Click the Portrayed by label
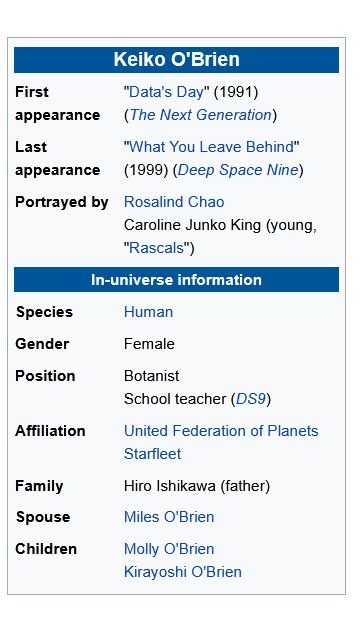The image size is (364, 642). (61, 202)
